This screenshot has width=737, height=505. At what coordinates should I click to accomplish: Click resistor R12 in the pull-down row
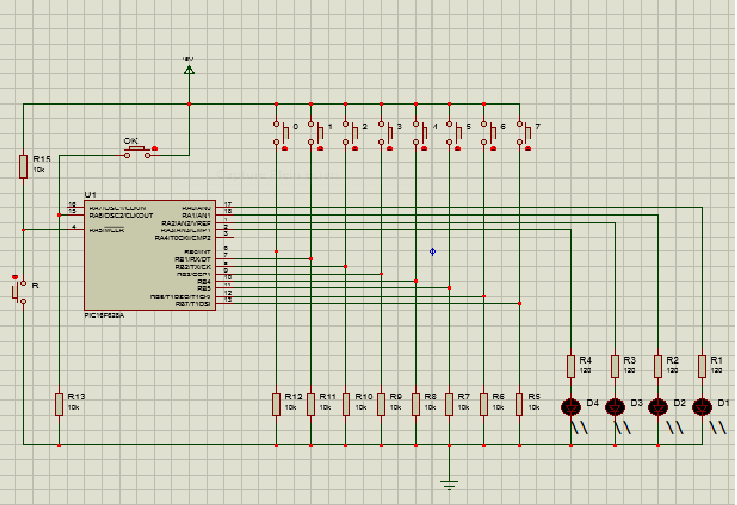point(276,404)
